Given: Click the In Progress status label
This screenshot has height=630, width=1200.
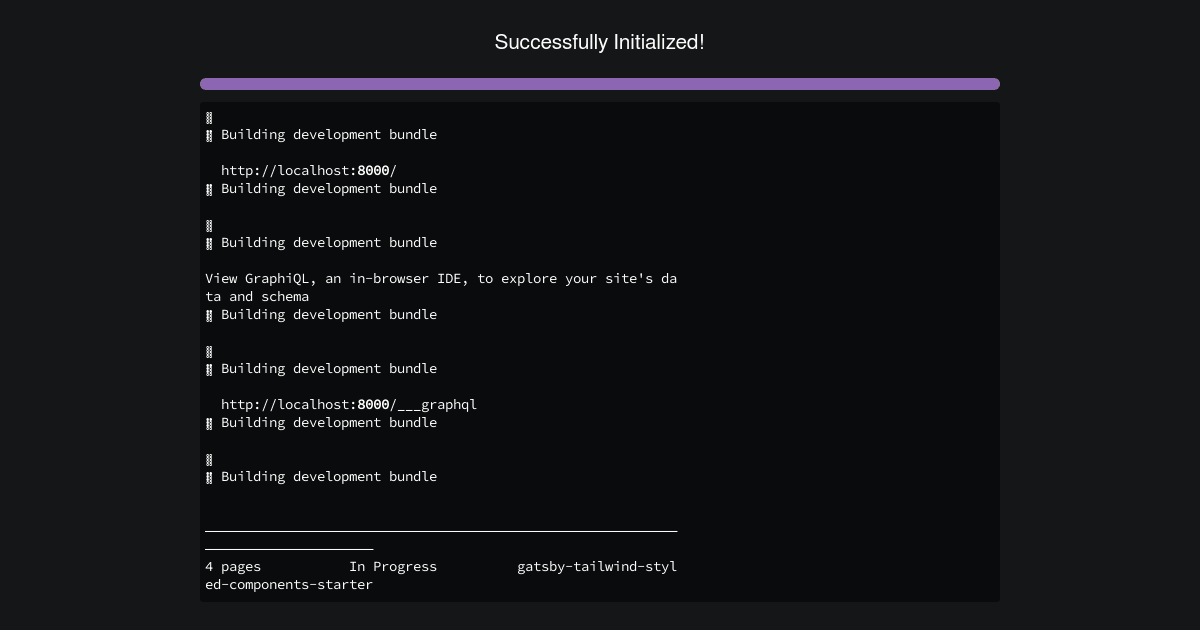Looking at the screenshot, I should (393, 567).
